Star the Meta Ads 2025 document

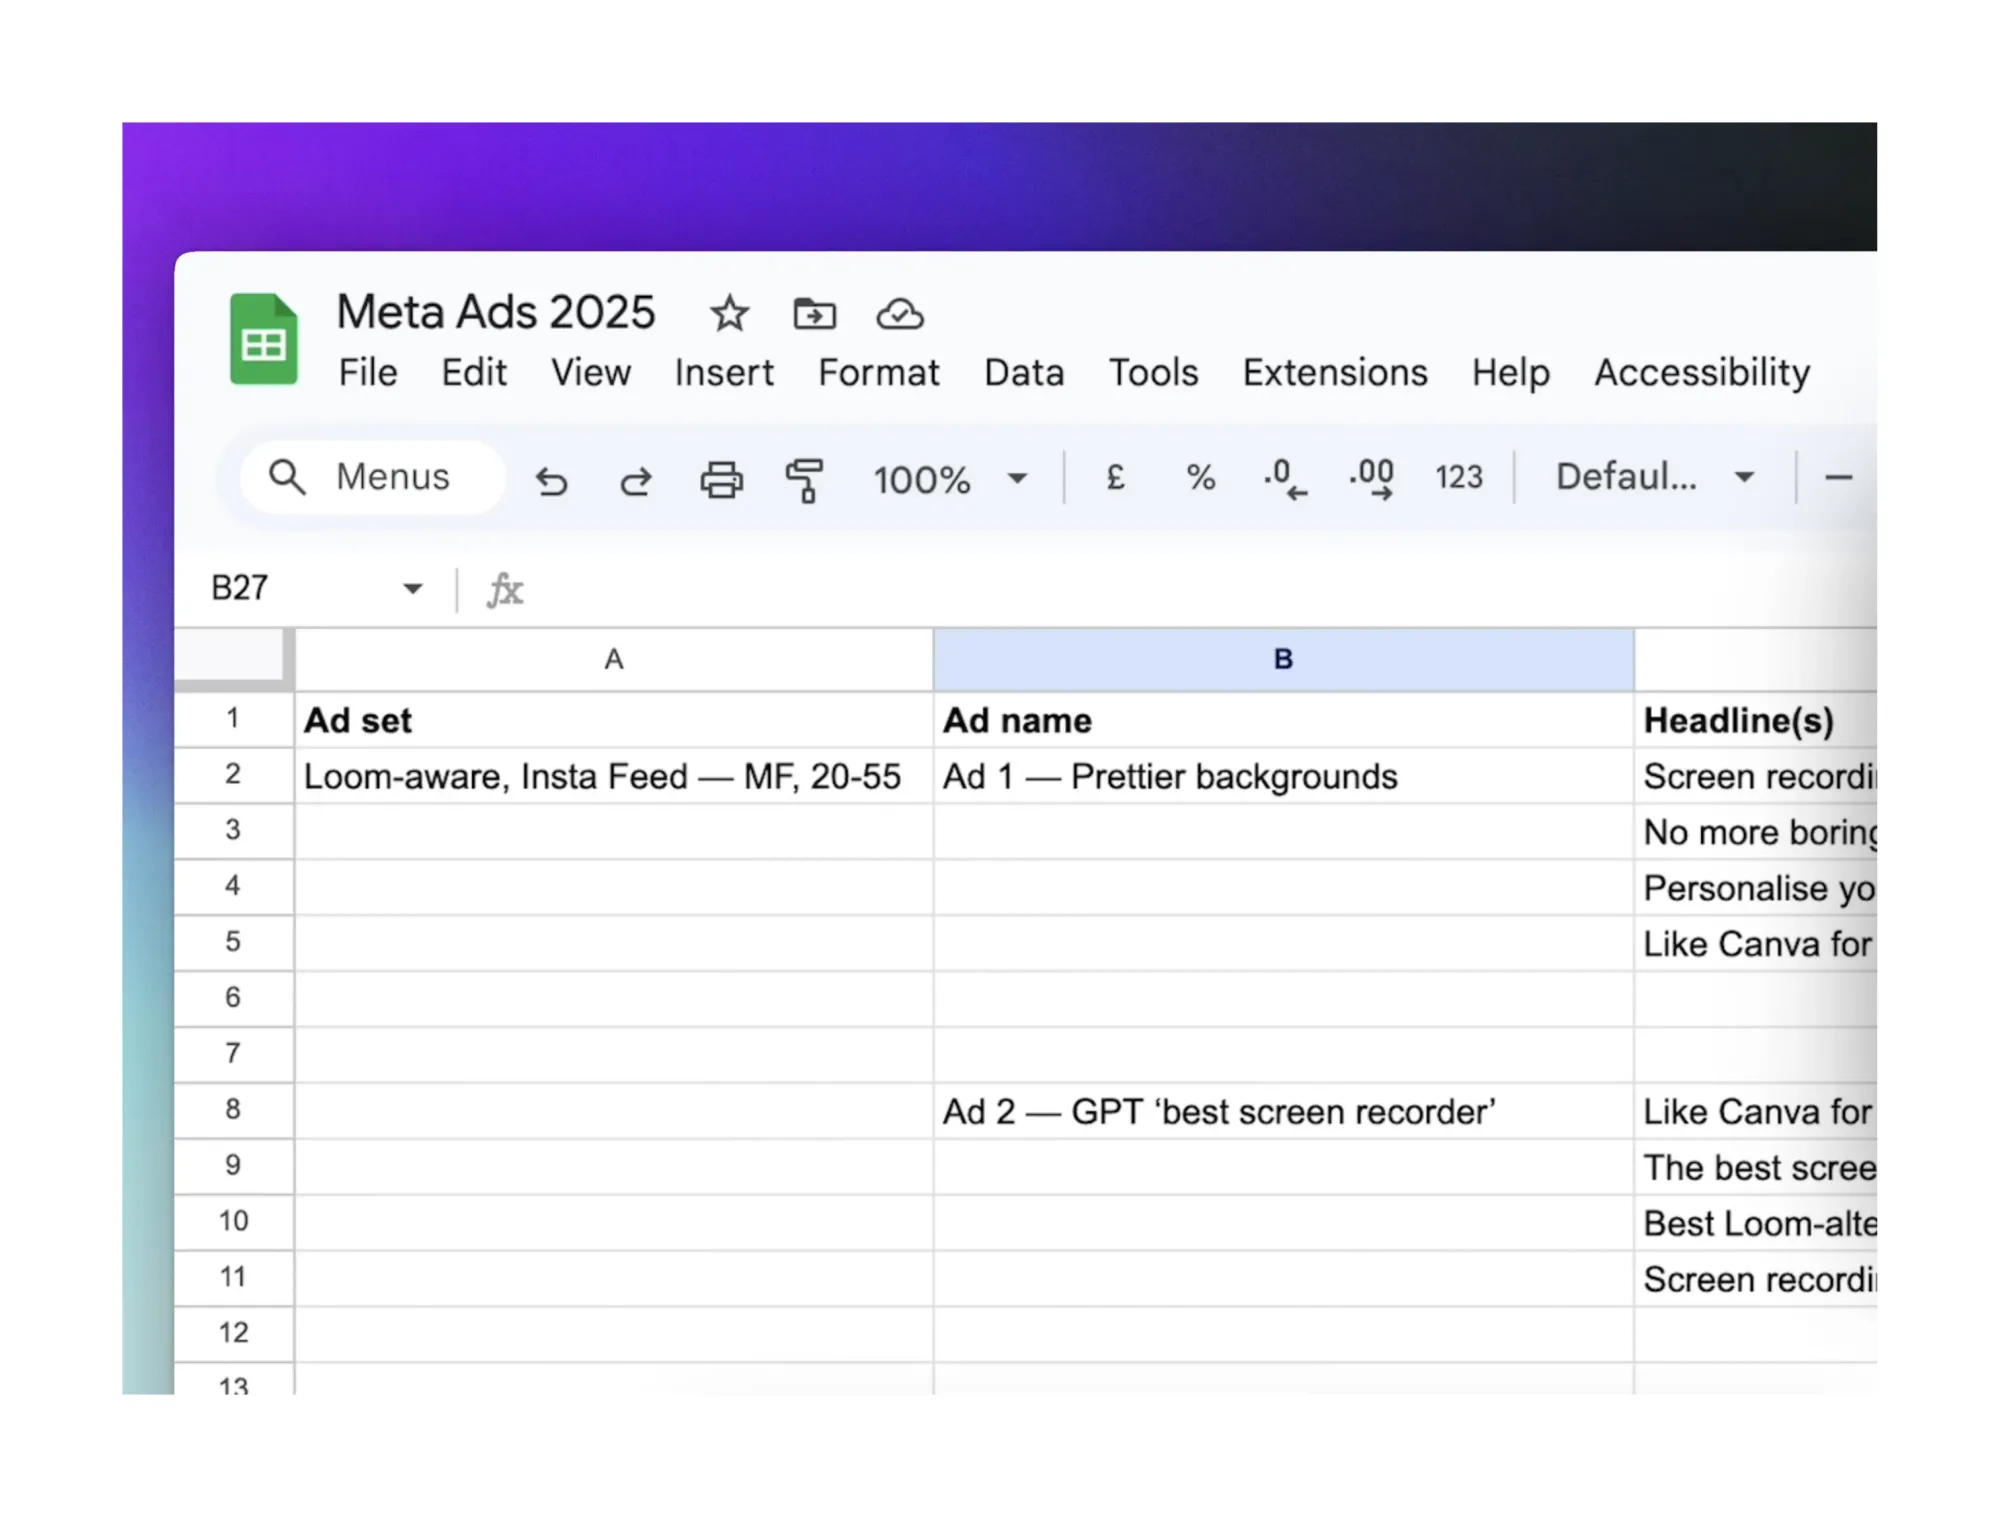[x=729, y=314]
